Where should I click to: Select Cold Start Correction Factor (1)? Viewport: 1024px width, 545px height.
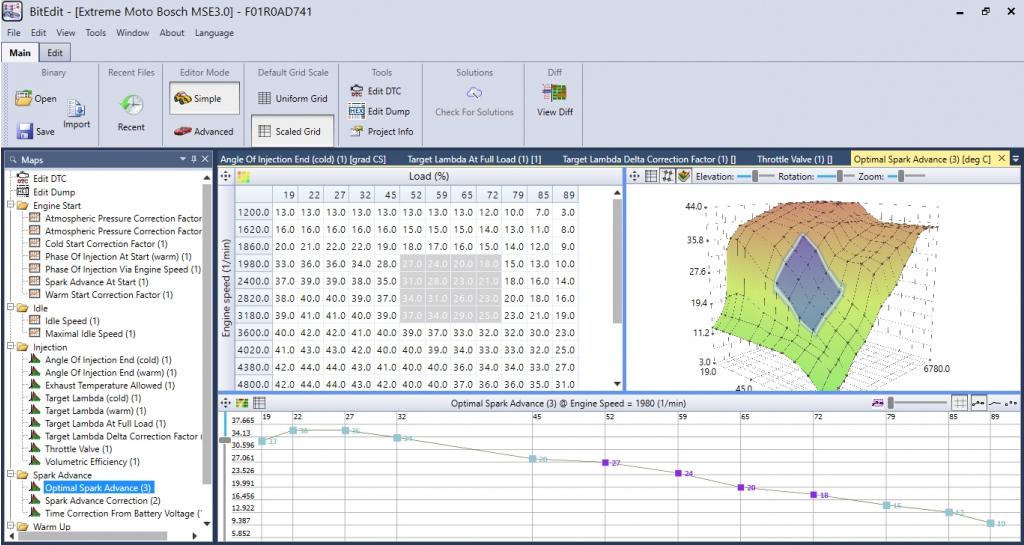106,244
